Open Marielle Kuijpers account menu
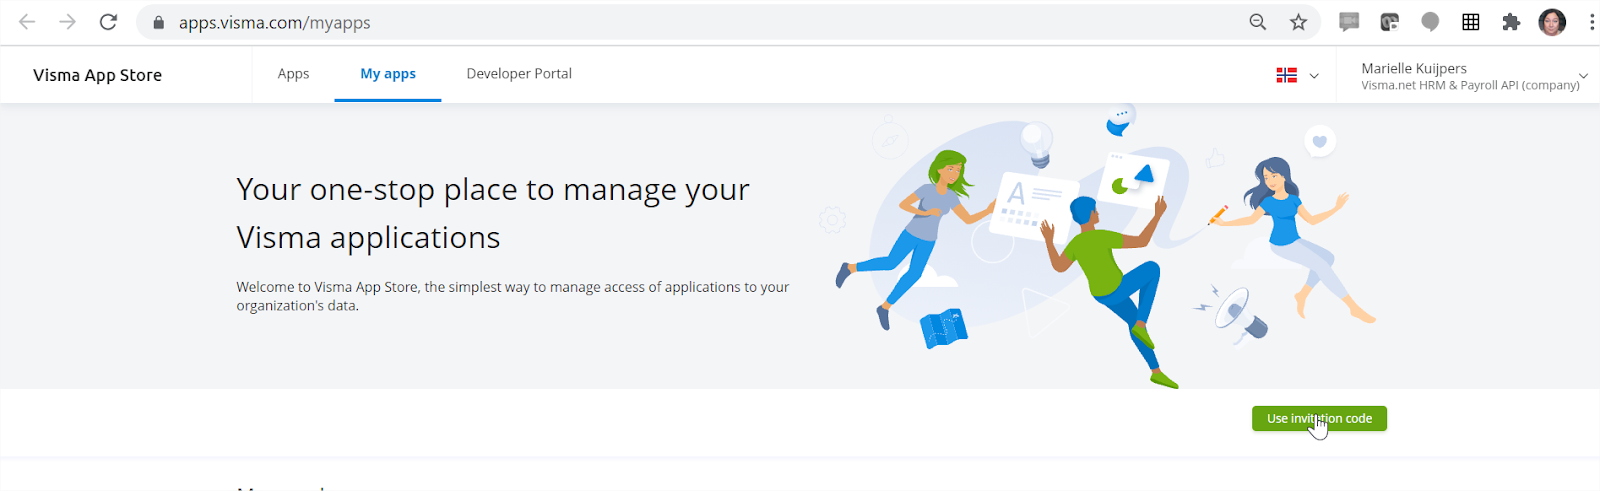Image resolution: width=1600 pixels, height=491 pixels. 1474,76
